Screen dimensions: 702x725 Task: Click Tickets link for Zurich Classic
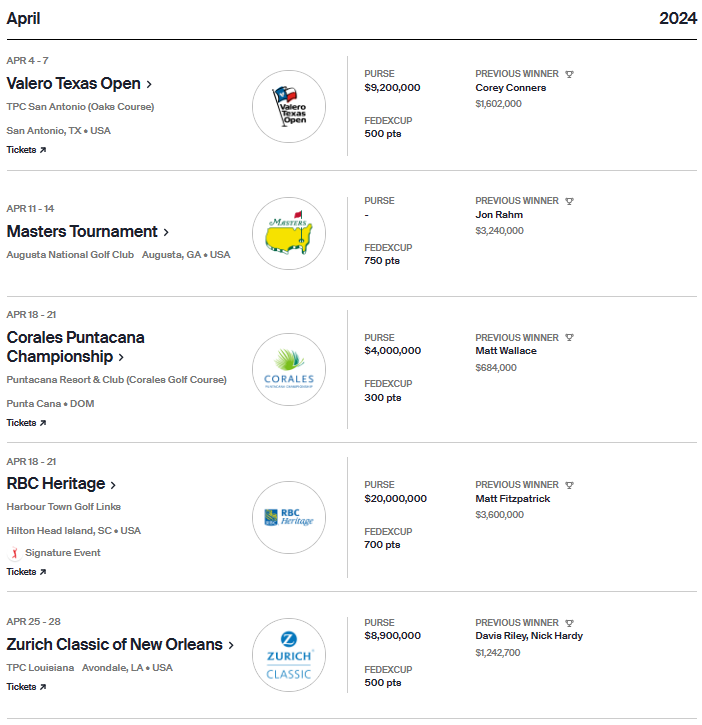coord(26,687)
